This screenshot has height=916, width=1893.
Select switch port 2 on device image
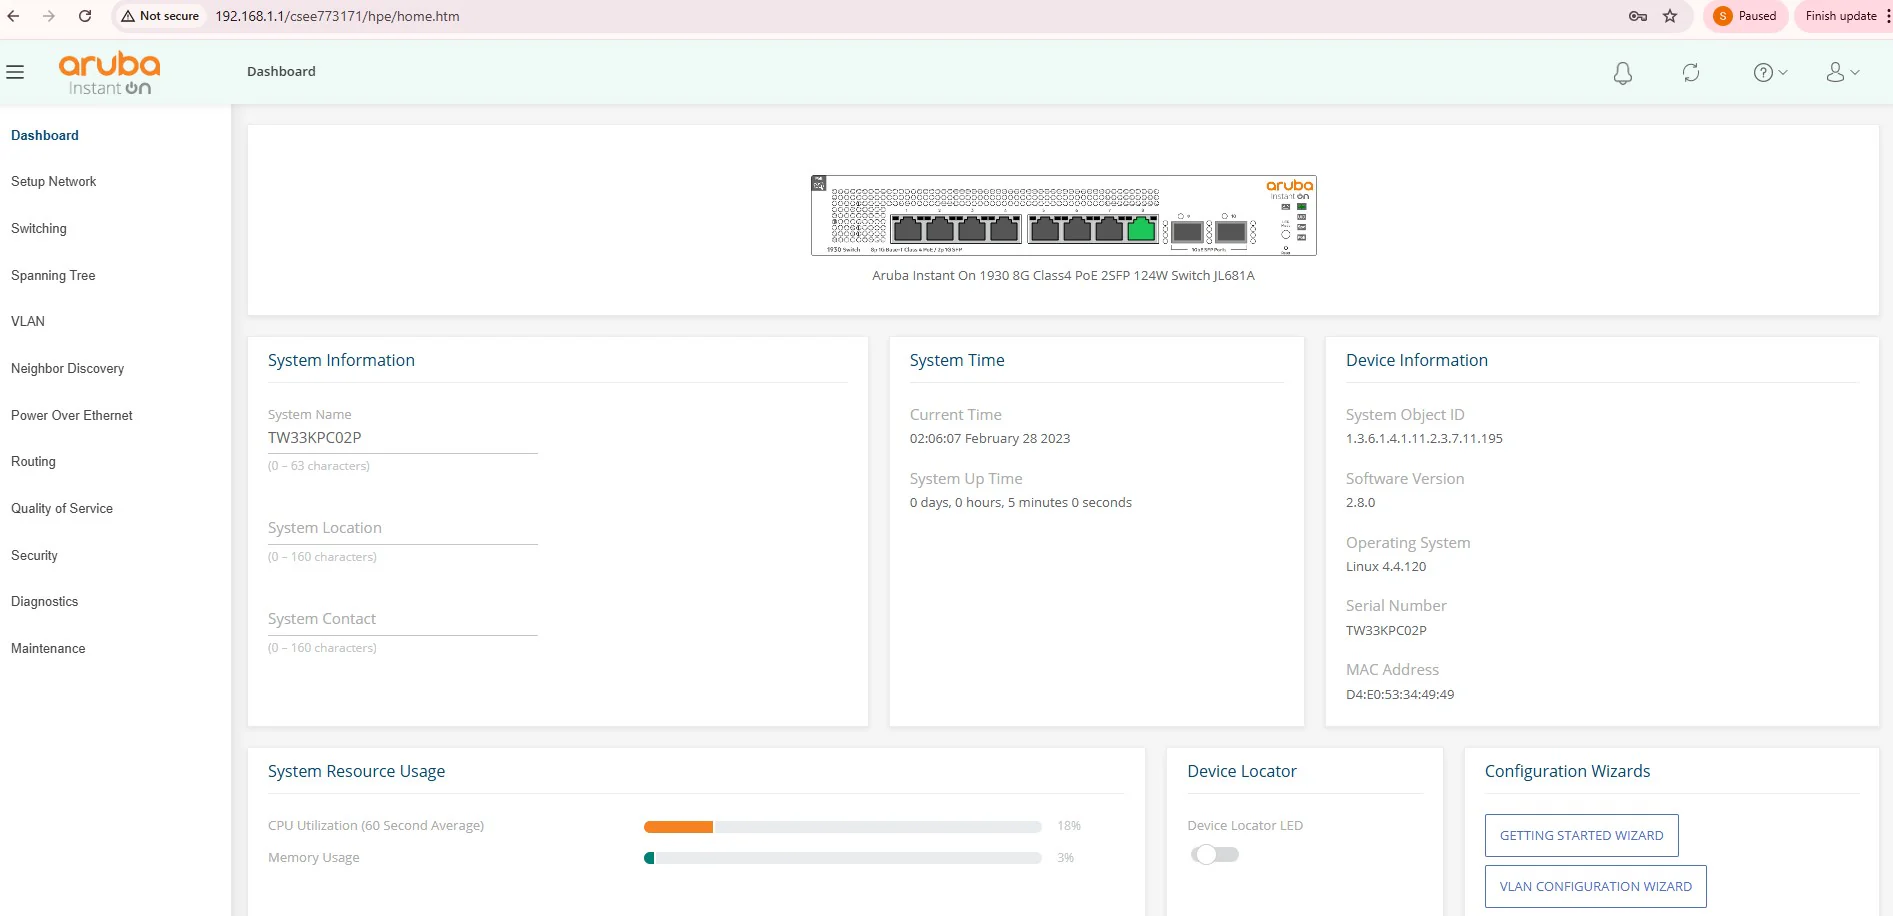(940, 229)
